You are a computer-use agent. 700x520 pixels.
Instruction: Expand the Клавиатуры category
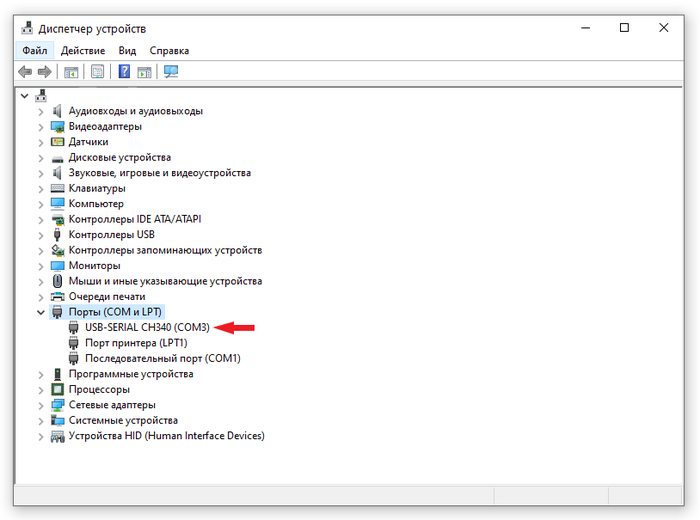(x=41, y=189)
